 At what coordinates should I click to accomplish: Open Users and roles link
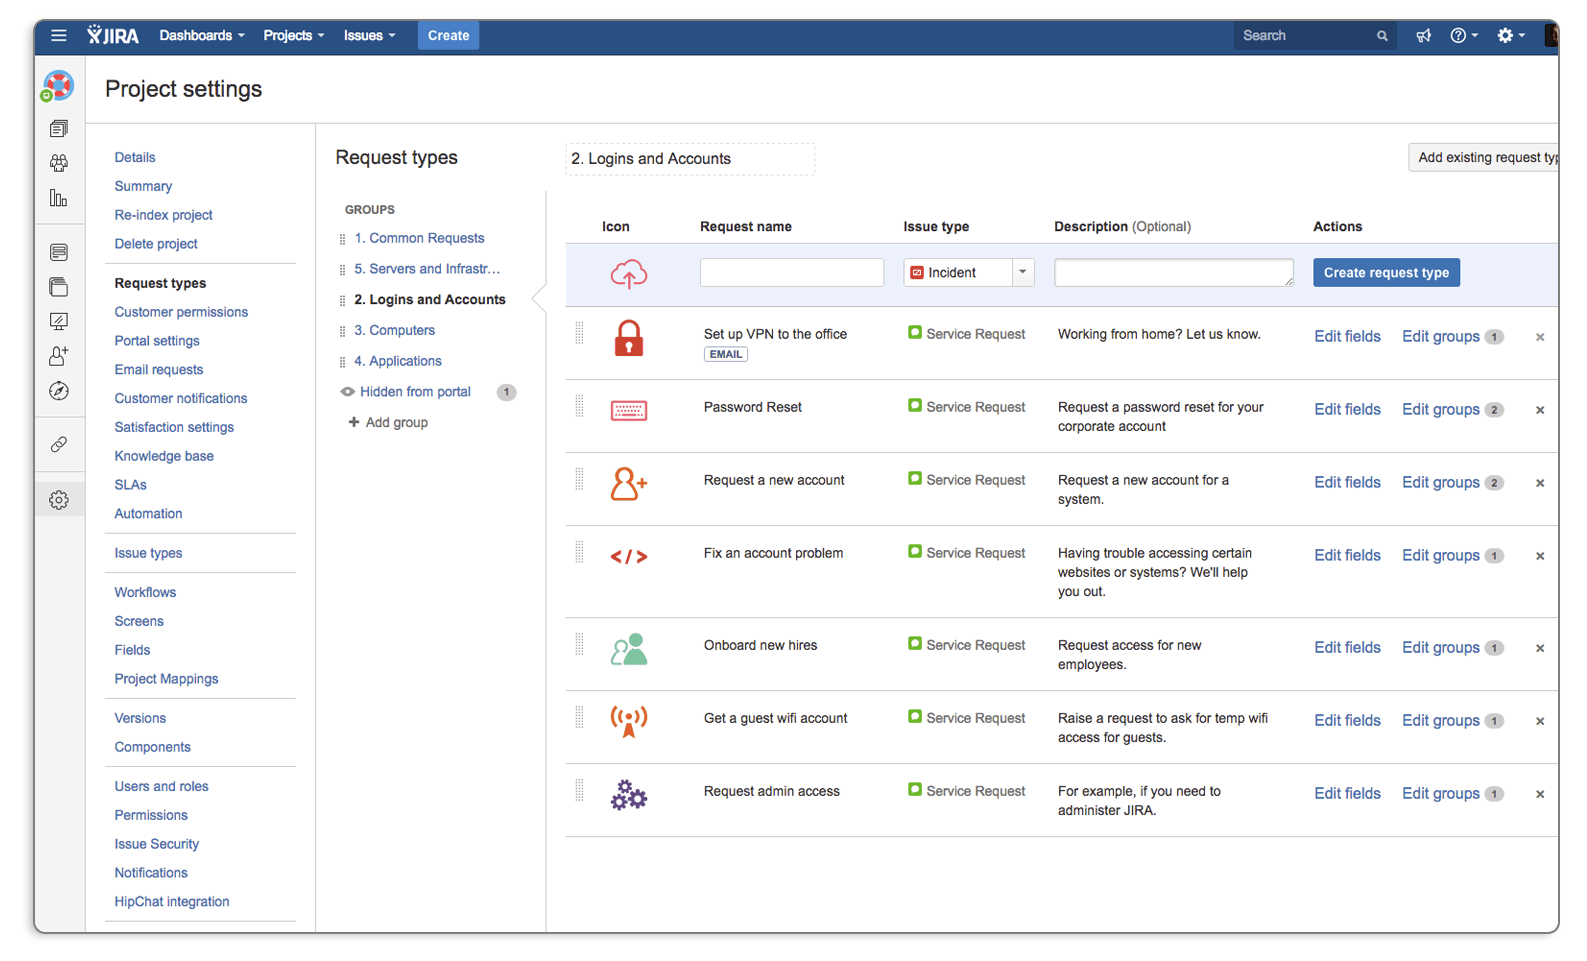[x=161, y=787]
